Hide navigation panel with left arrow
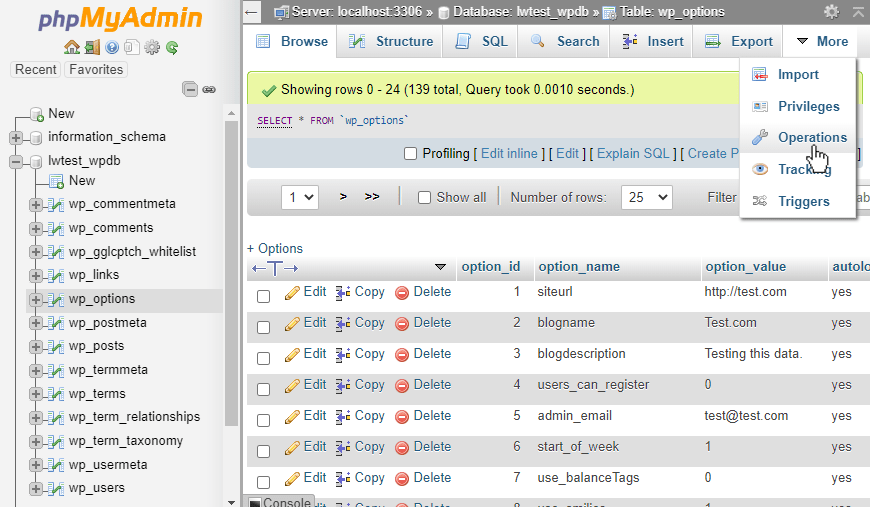This screenshot has height=507, width=870. [x=252, y=12]
